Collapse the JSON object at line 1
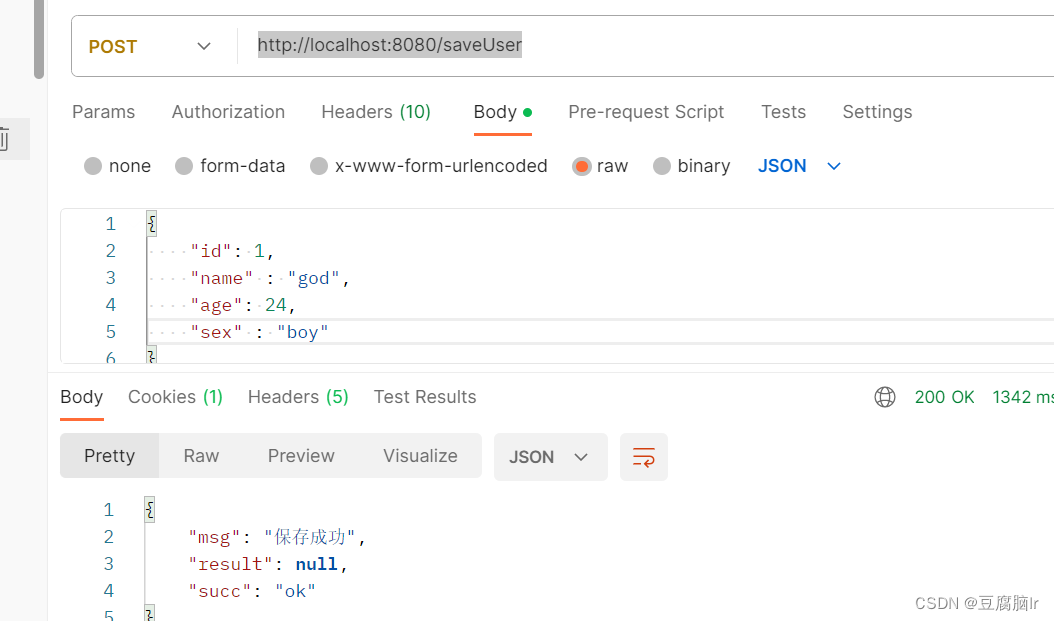The height and width of the screenshot is (621, 1054). tap(134, 222)
